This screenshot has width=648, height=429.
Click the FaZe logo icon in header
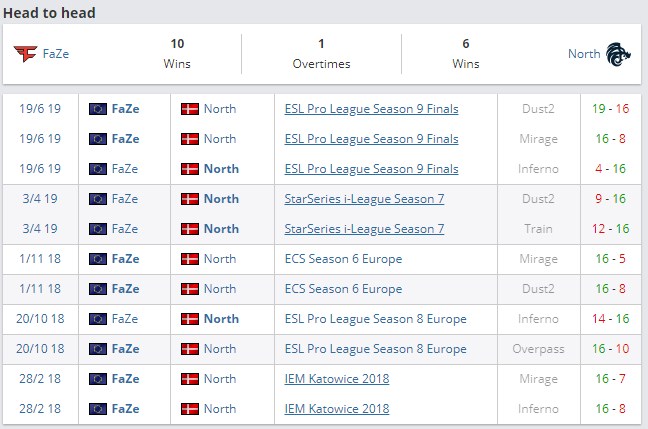pyautogui.click(x=24, y=54)
